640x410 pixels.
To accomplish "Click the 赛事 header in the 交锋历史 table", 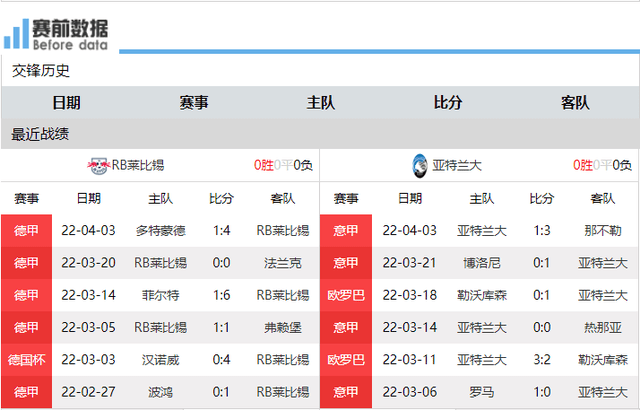I will click(x=194, y=102).
